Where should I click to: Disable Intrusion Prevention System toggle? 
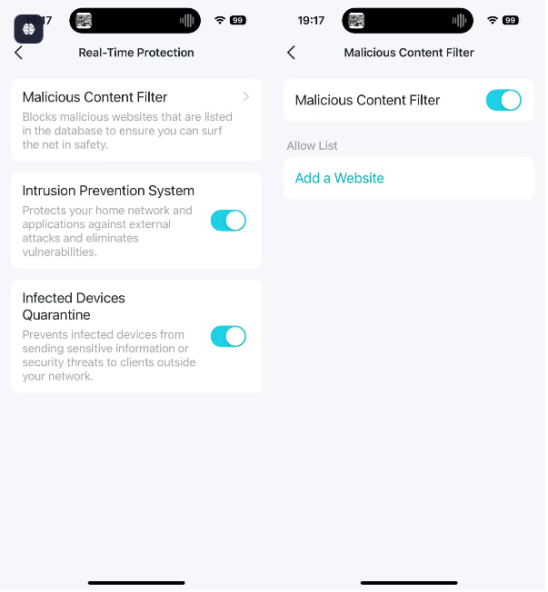click(228, 220)
